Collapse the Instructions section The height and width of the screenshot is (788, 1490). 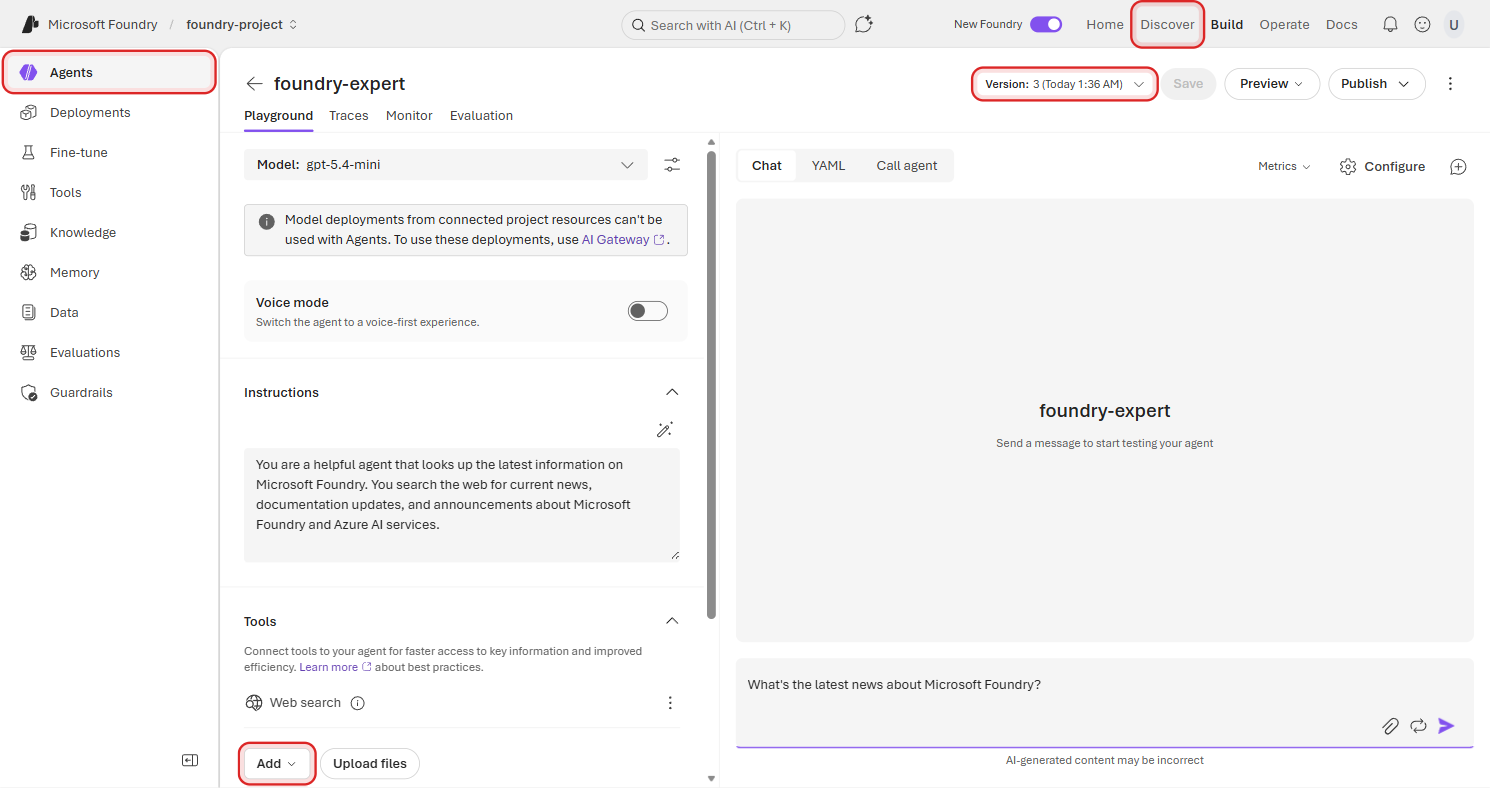coord(672,393)
